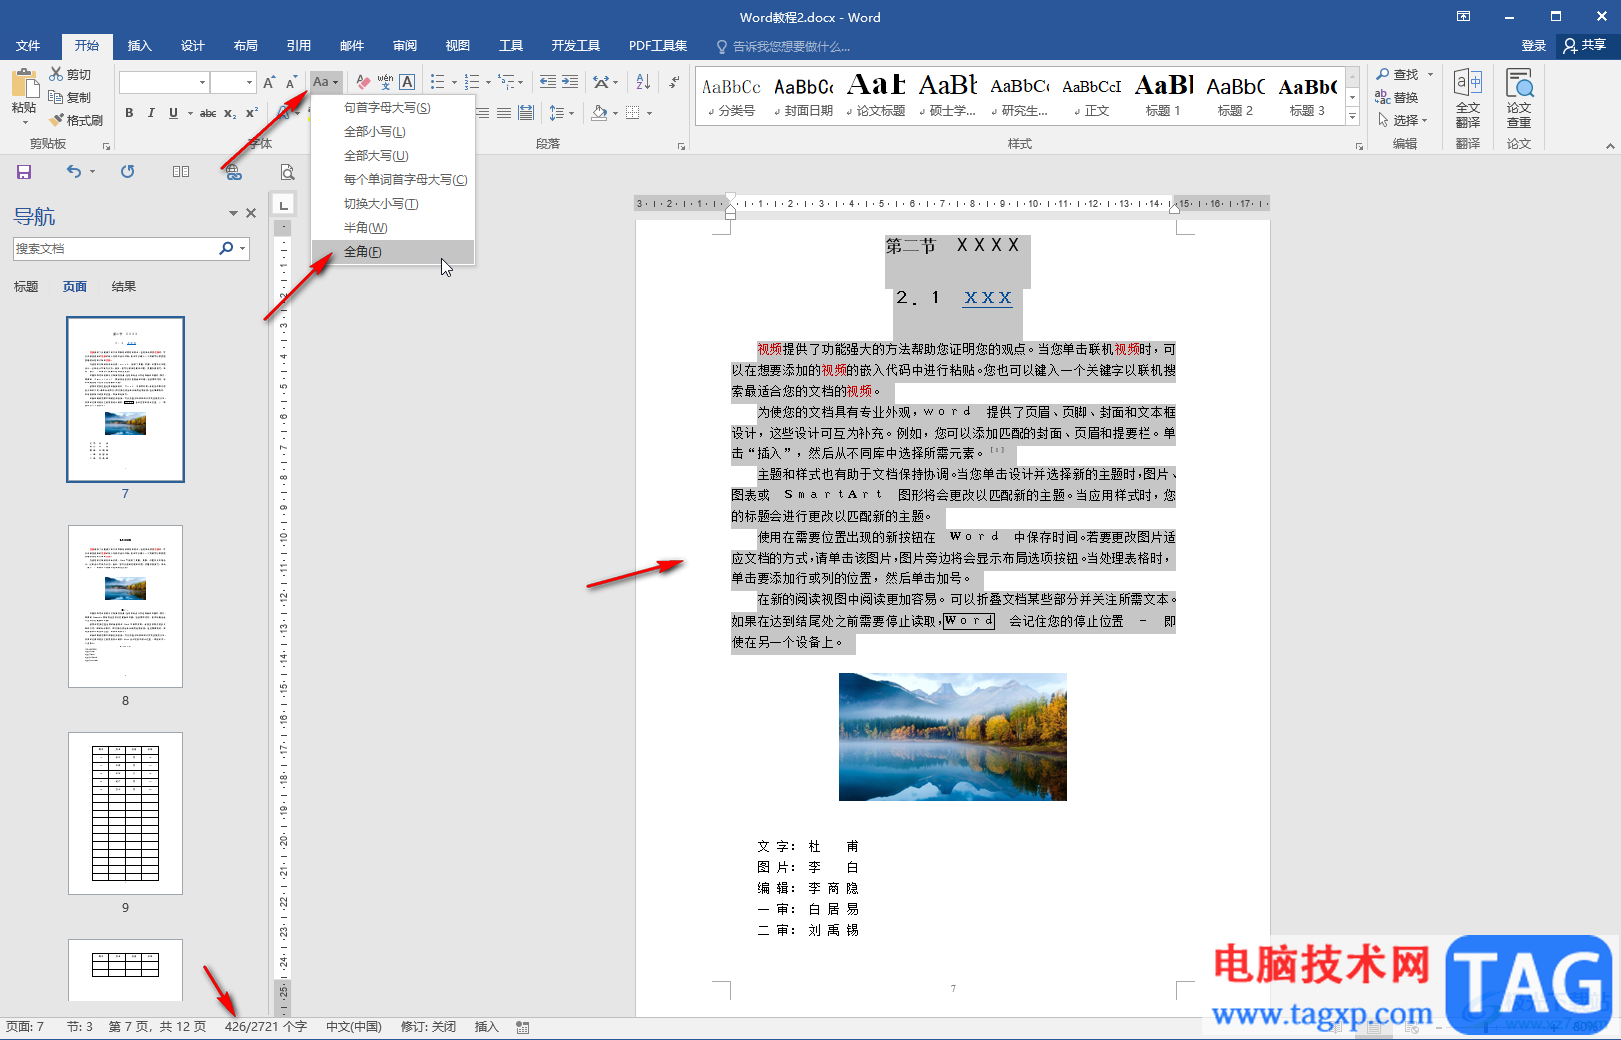Apply distributed alignment to paragraph
Screen dimensions: 1621x1040
526,113
